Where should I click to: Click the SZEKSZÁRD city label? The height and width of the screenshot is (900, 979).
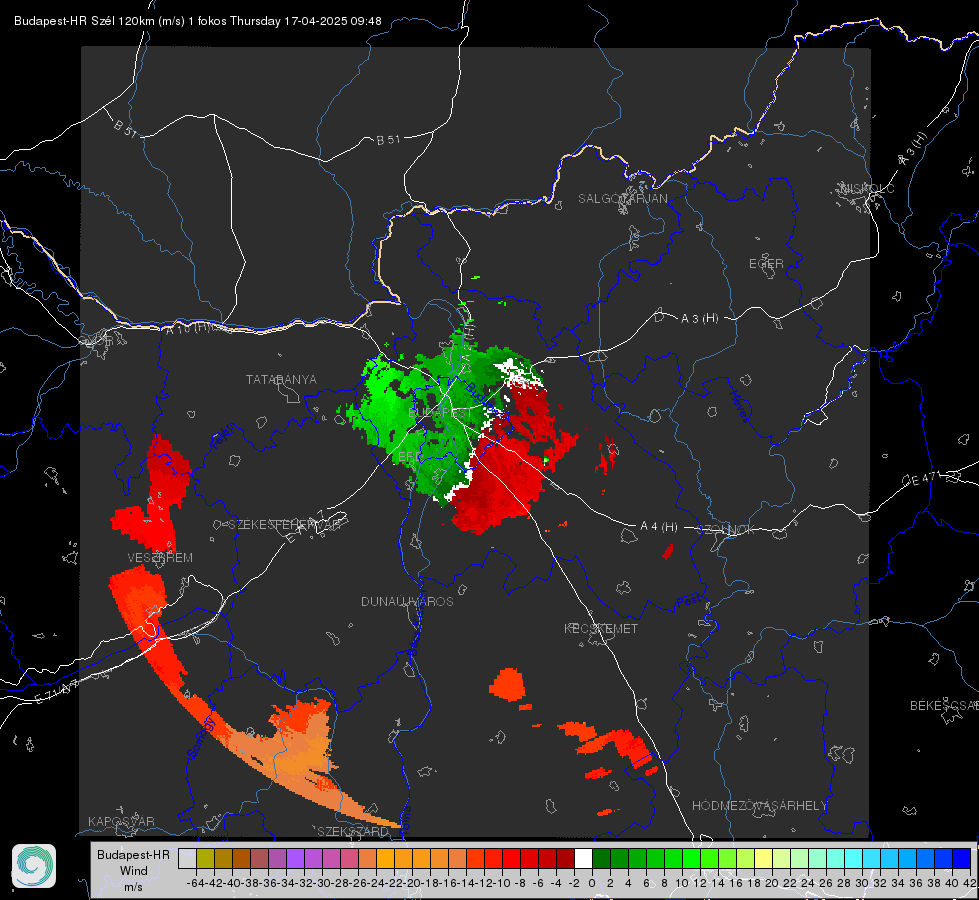coord(353,831)
